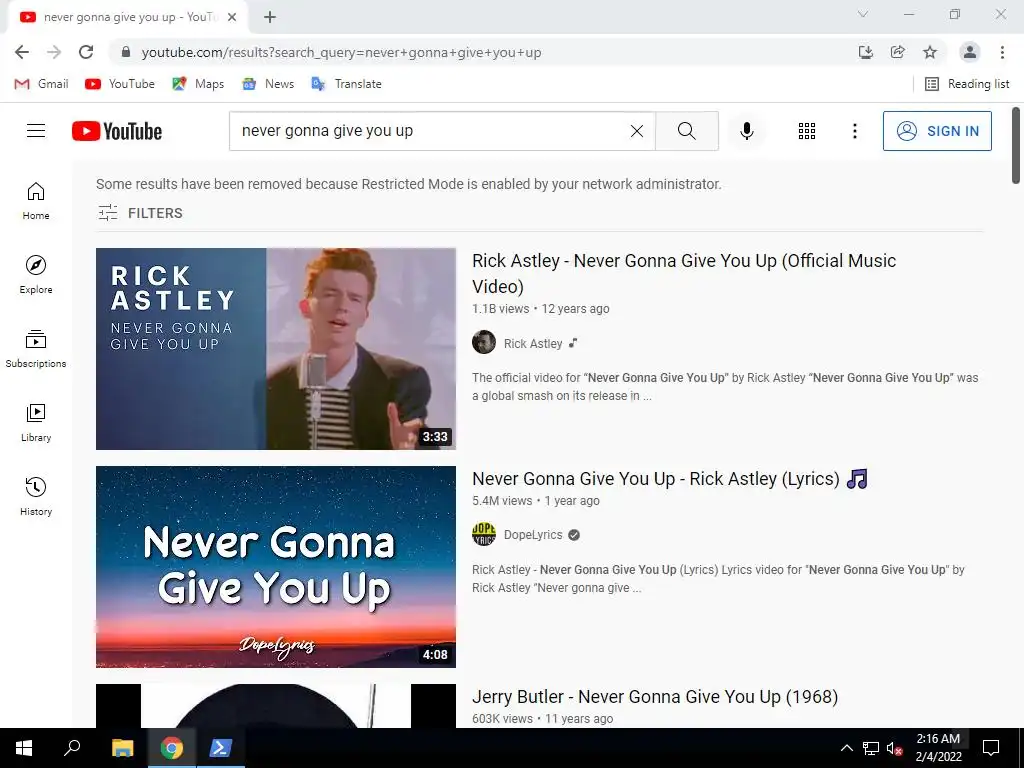Reload the current page

pyautogui.click(x=86, y=52)
